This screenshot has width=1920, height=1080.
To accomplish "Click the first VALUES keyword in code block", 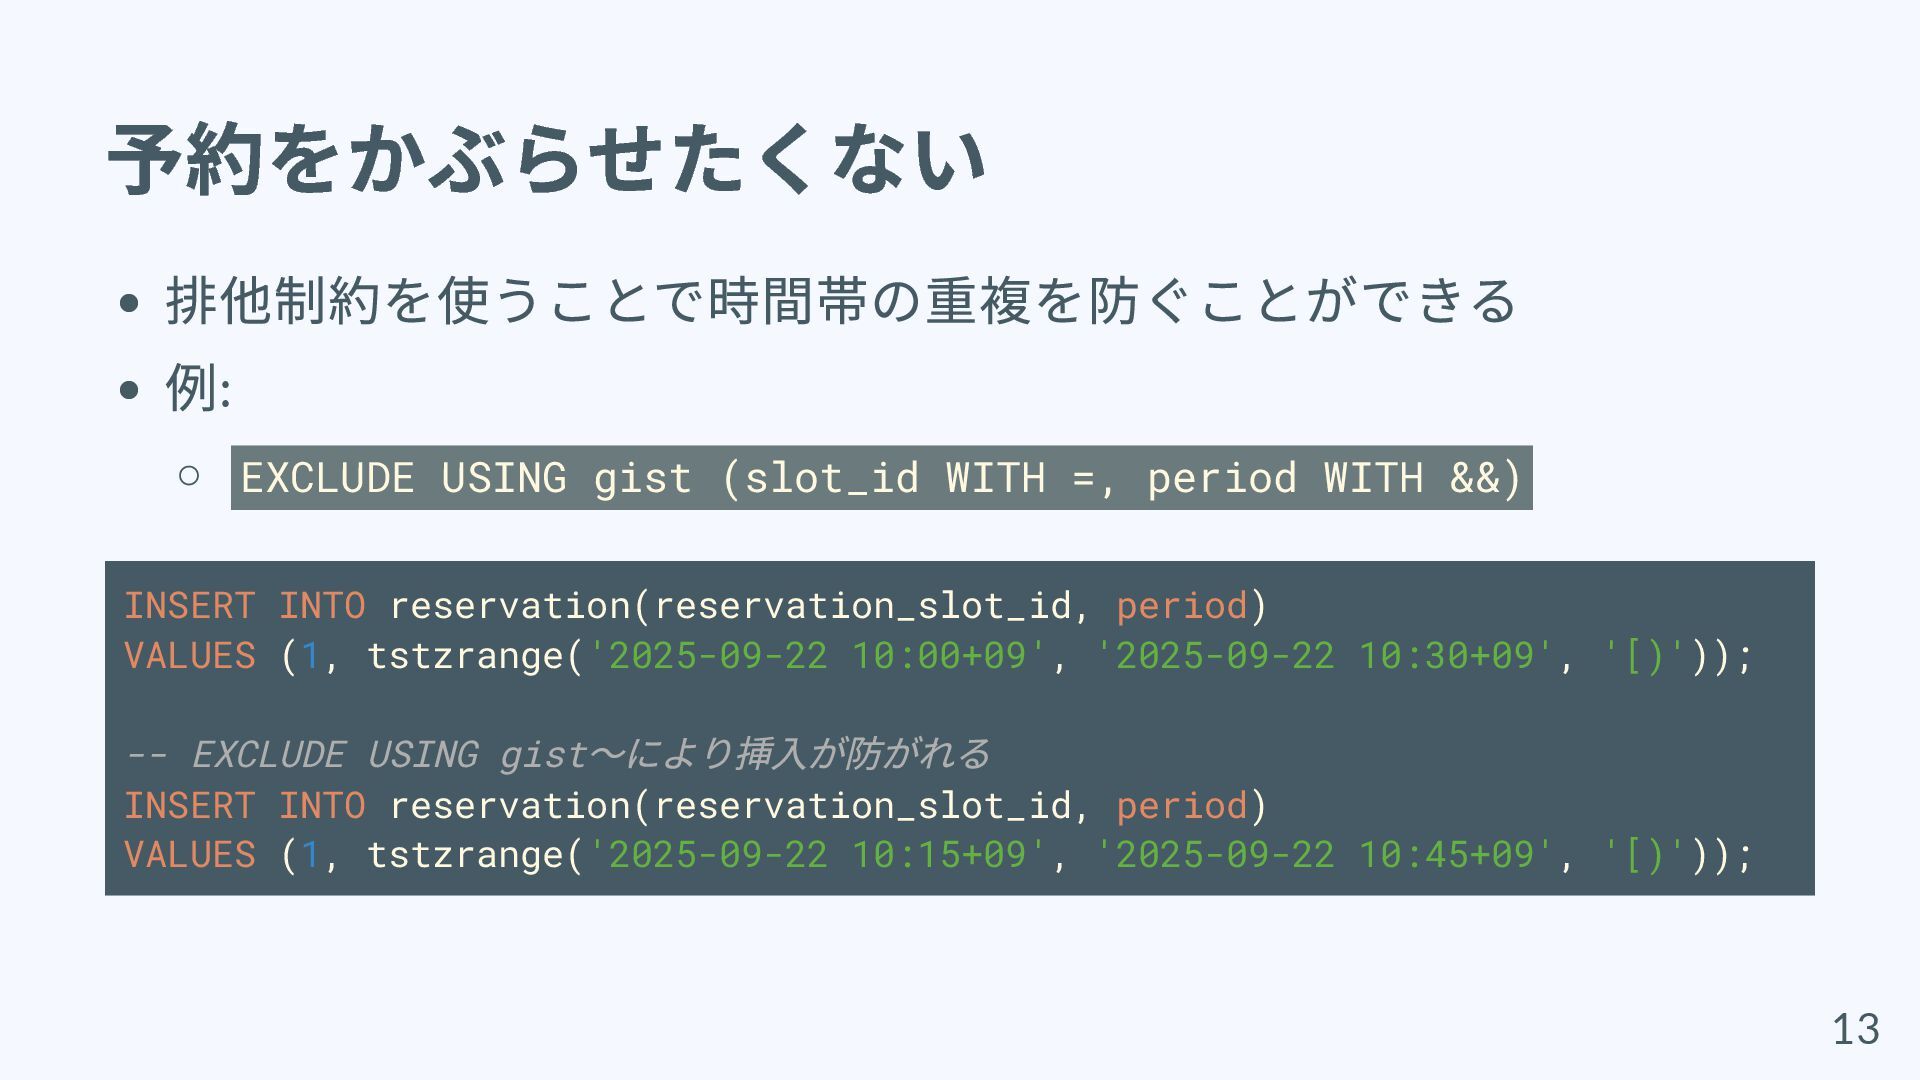I will (x=190, y=656).
